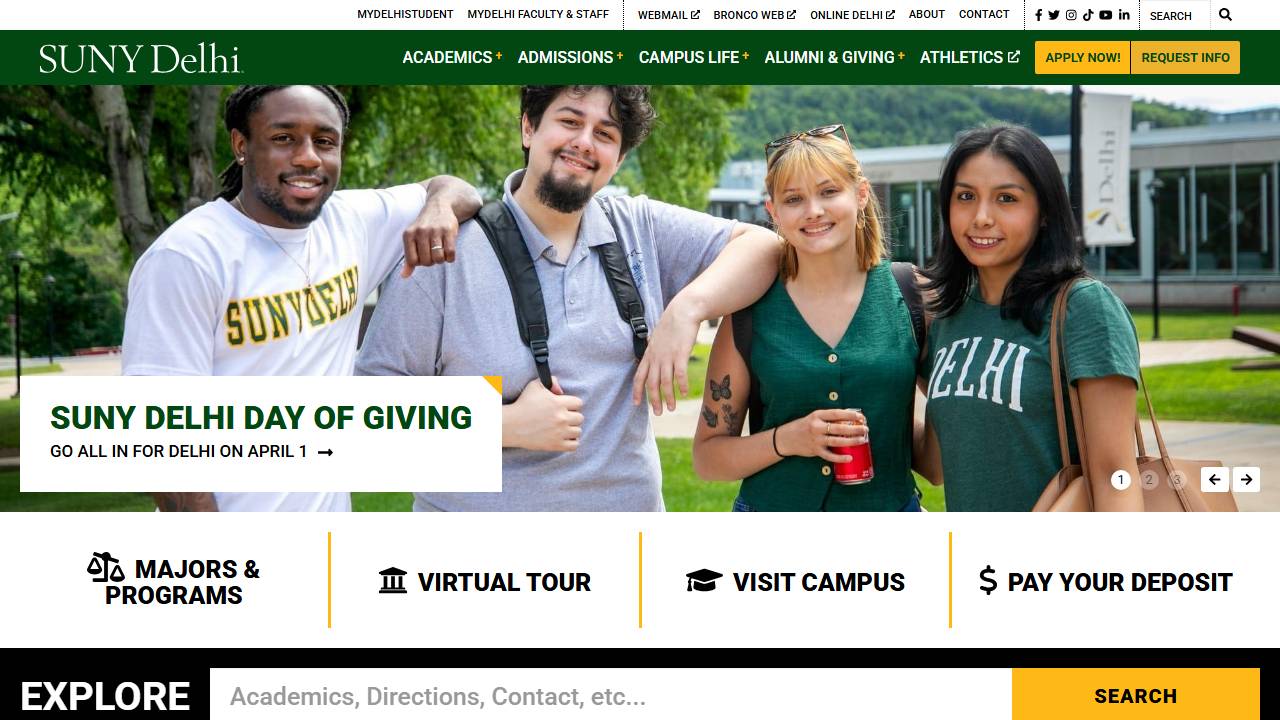The width and height of the screenshot is (1280, 720).
Task: Open the Instagram social icon
Action: point(1071,15)
